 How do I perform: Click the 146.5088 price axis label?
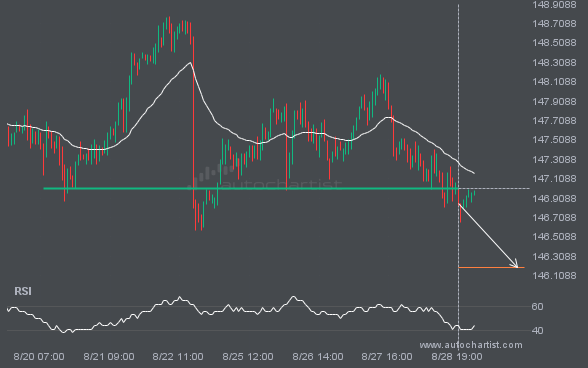tap(554, 237)
